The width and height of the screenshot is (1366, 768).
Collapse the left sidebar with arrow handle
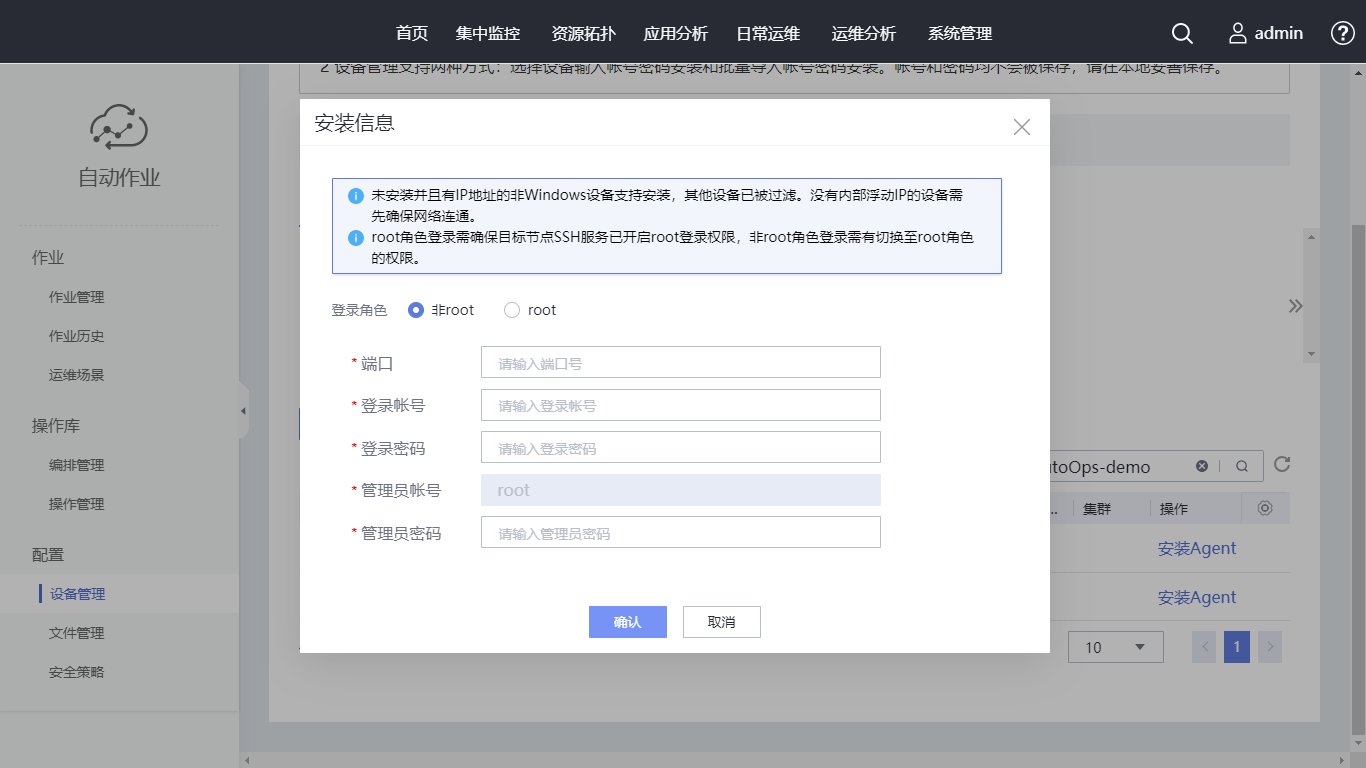(x=243, y=411)
